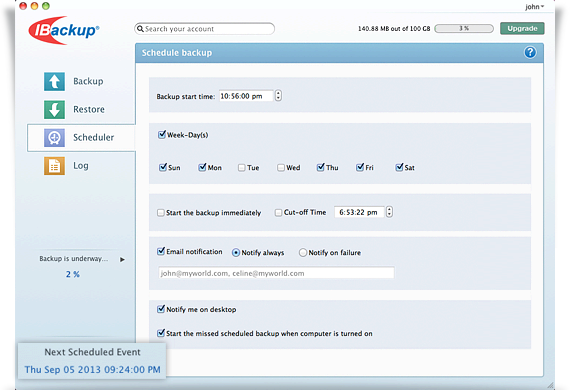Click the Upgrade button
Viewport: 570px width, 390px height.
click(x=522, y=28)
